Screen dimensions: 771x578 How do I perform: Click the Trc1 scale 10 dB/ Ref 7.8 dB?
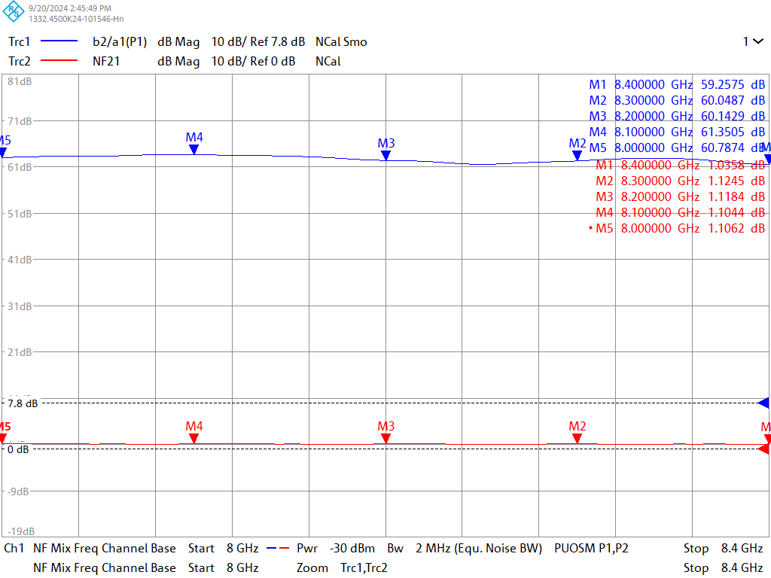click(x=257, y=42)
